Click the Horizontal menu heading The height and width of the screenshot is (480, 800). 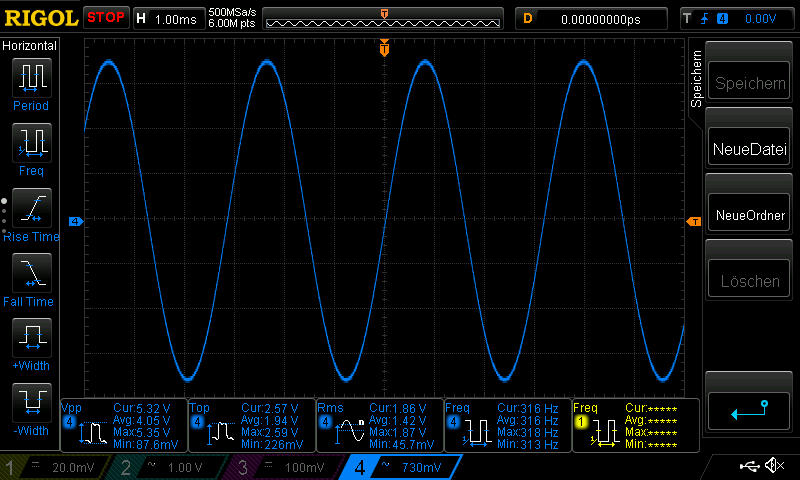29,46
